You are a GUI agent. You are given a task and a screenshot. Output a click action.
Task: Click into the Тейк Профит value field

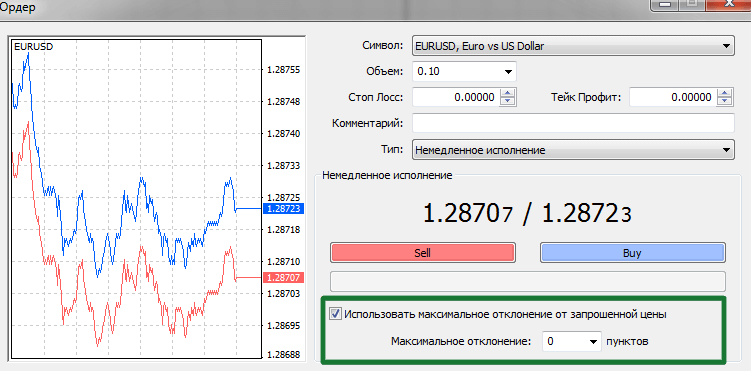673,98
